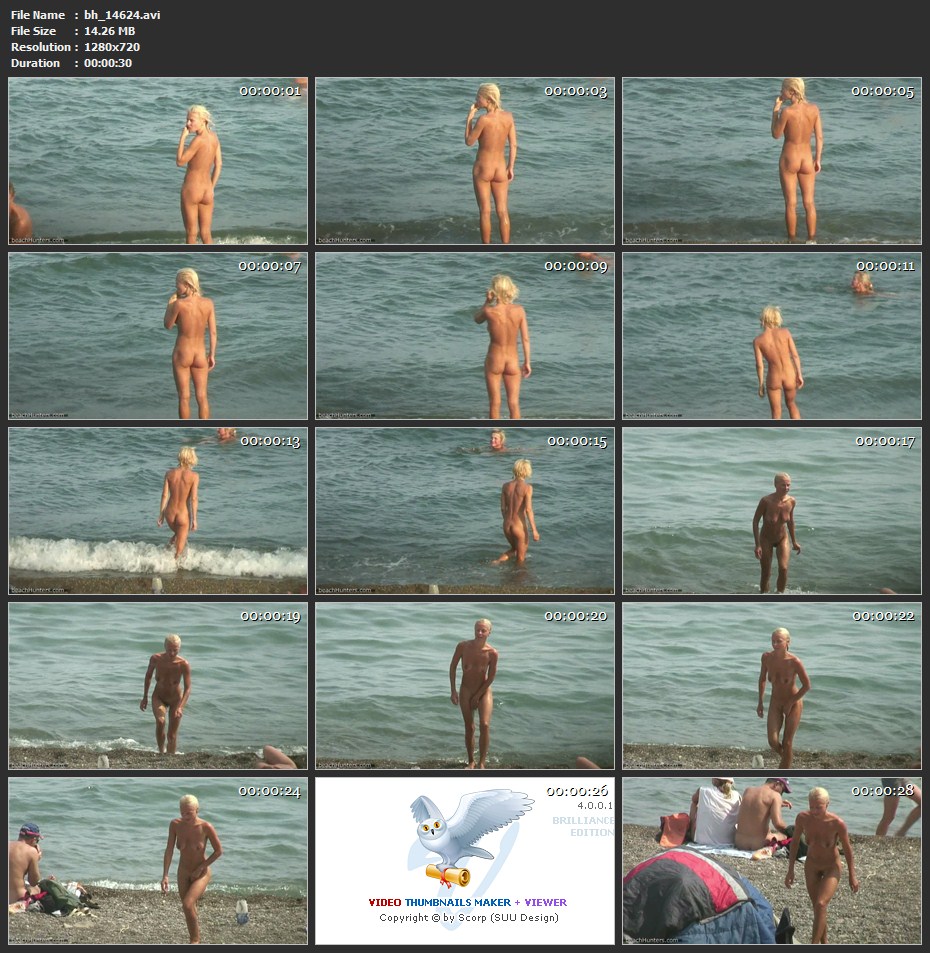Select the thumbnail frame at 00:00:20

pos(465,685)
